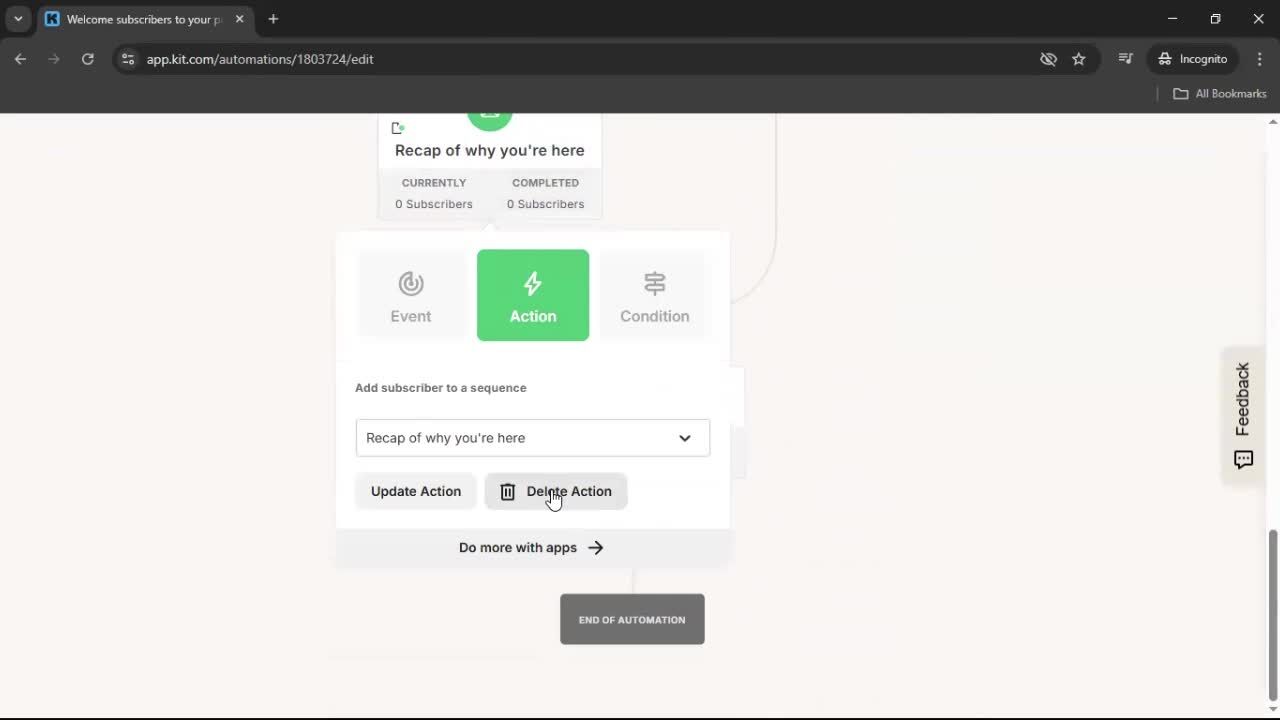Click the Incognito indicator icon
The width and height of the screenshot is (1280, 720).
pyautogui.click(x=1165, y=59)
